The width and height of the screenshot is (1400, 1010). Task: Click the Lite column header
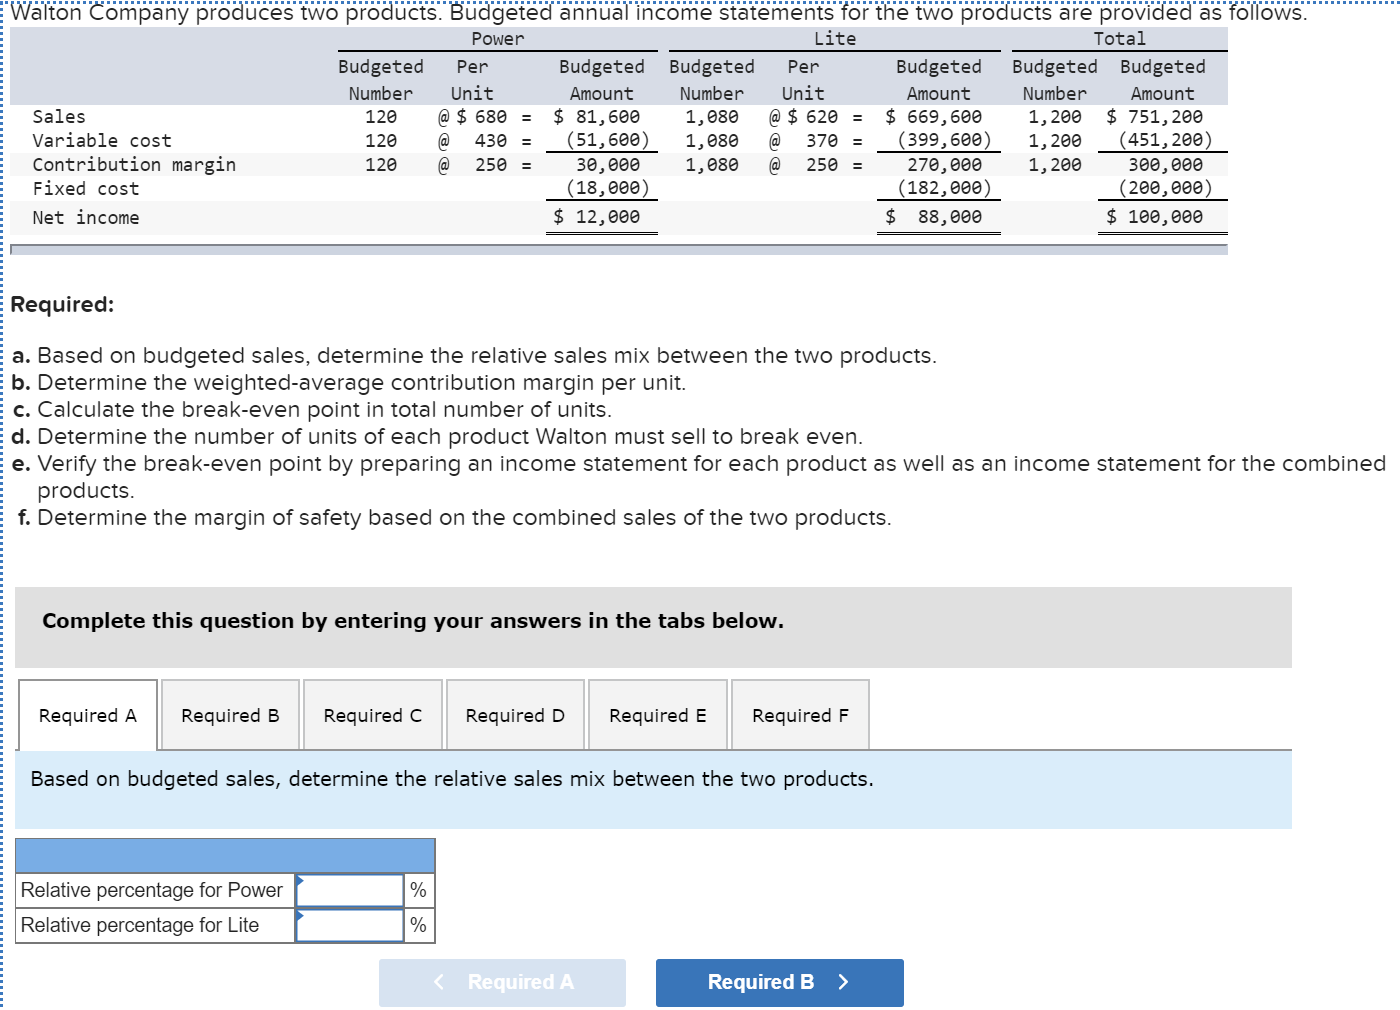click(x=835, y=39)
